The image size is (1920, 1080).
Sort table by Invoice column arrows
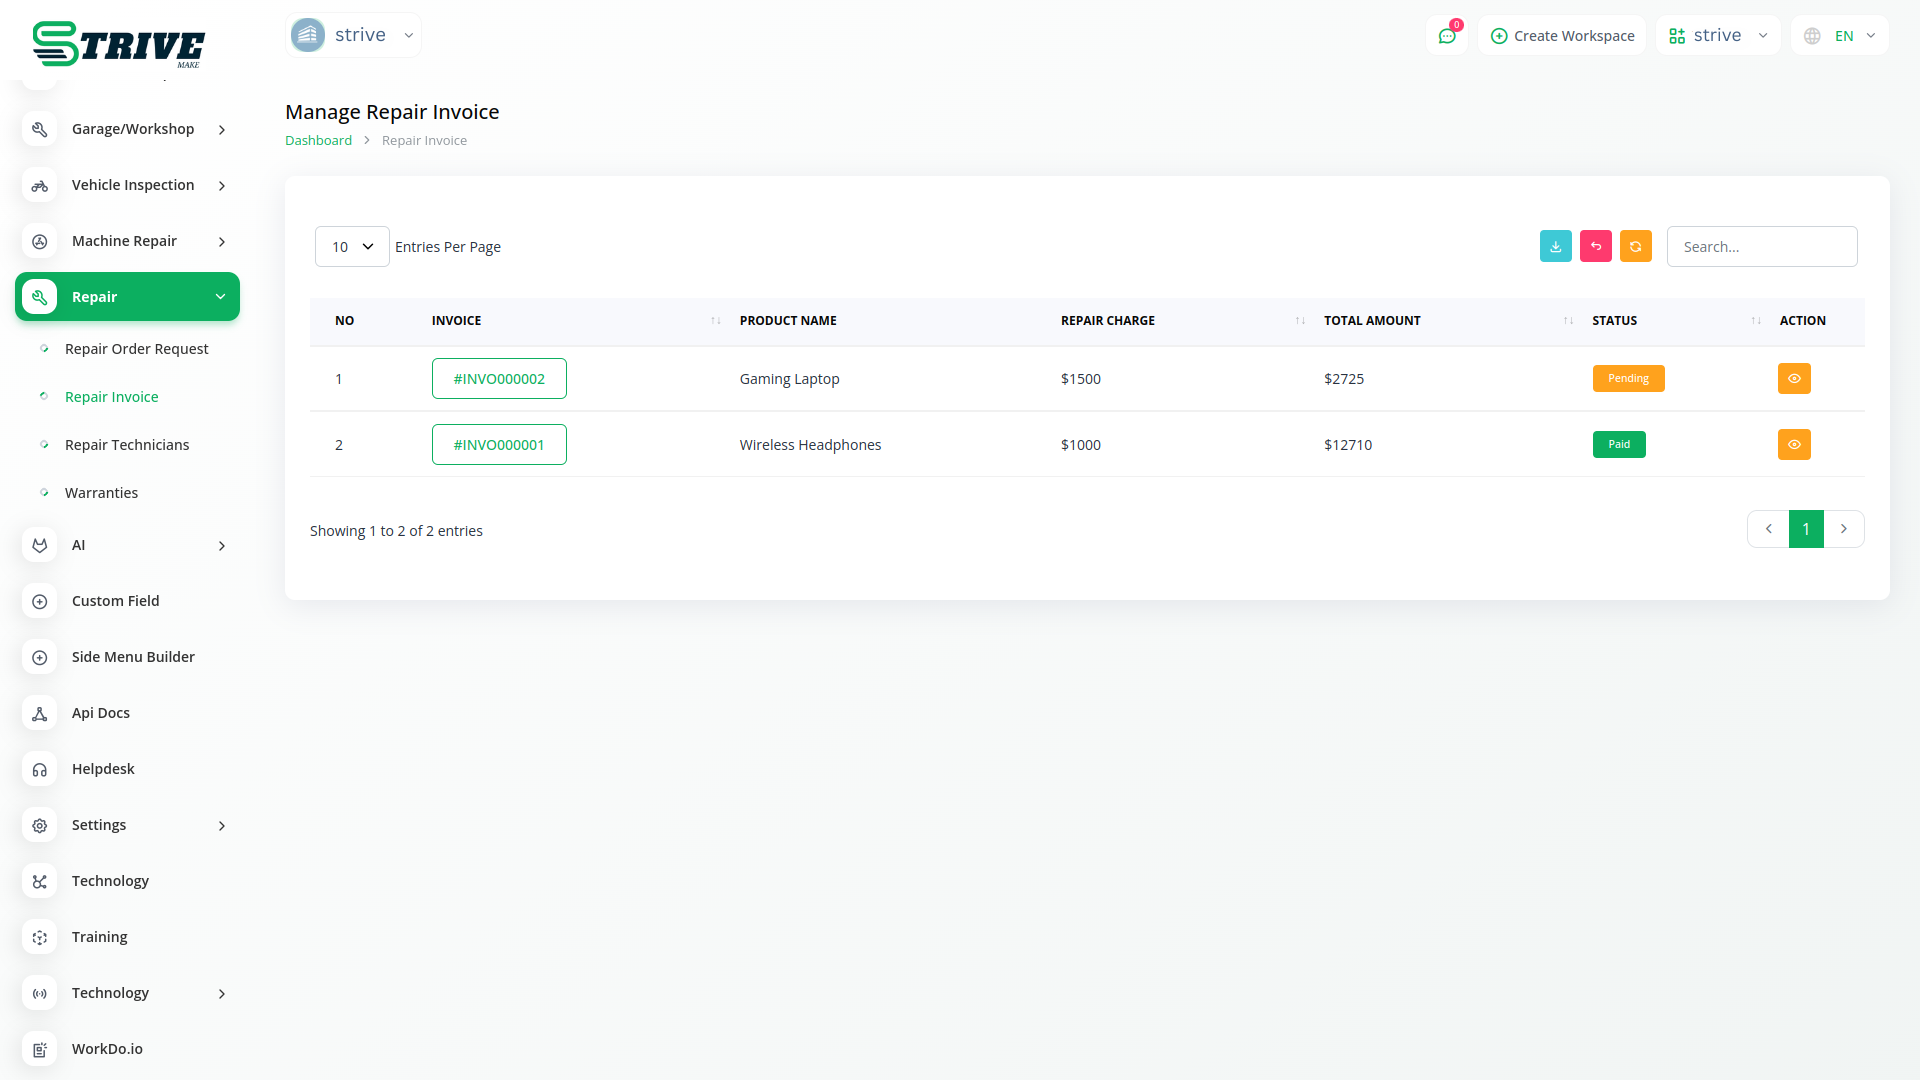715,321
